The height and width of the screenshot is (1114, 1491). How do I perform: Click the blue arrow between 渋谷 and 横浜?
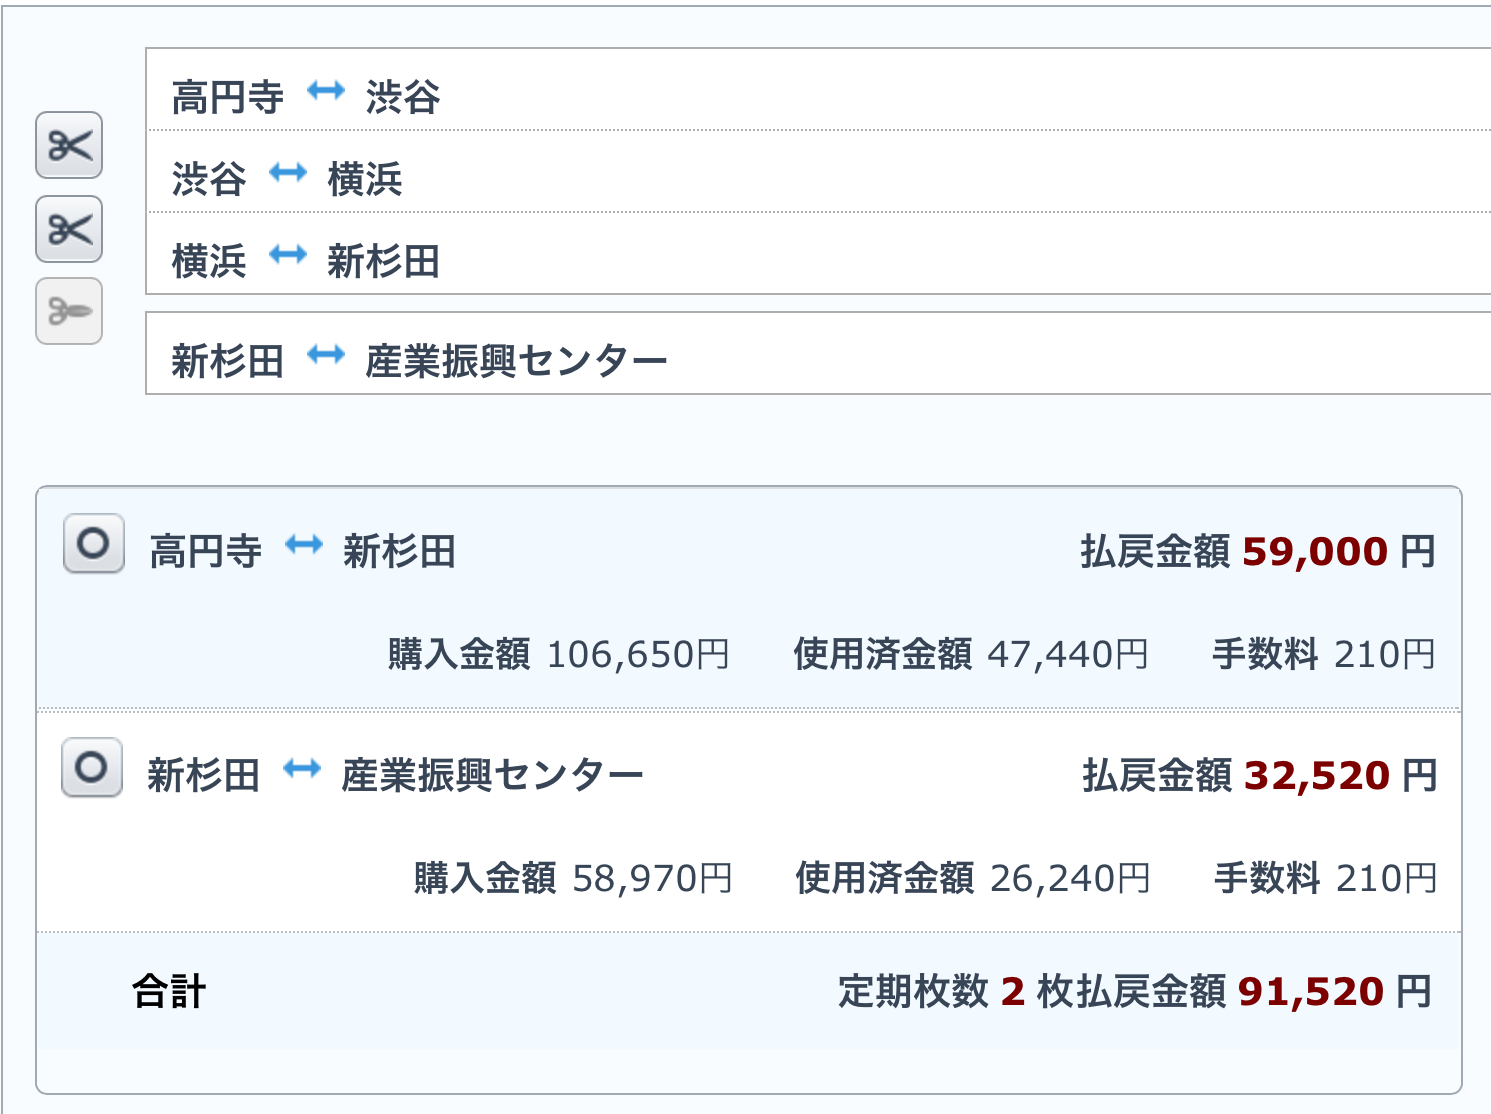click(288, 174)
